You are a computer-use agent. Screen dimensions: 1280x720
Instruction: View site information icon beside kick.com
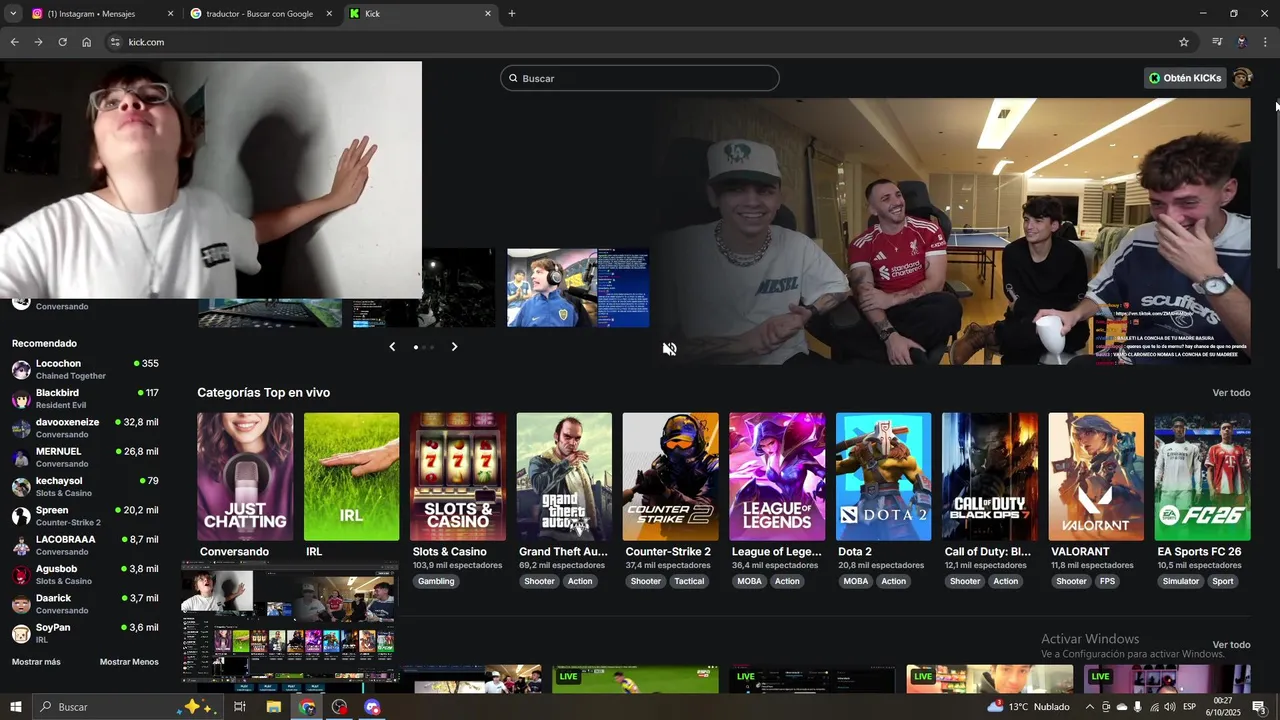pos(115,42)
